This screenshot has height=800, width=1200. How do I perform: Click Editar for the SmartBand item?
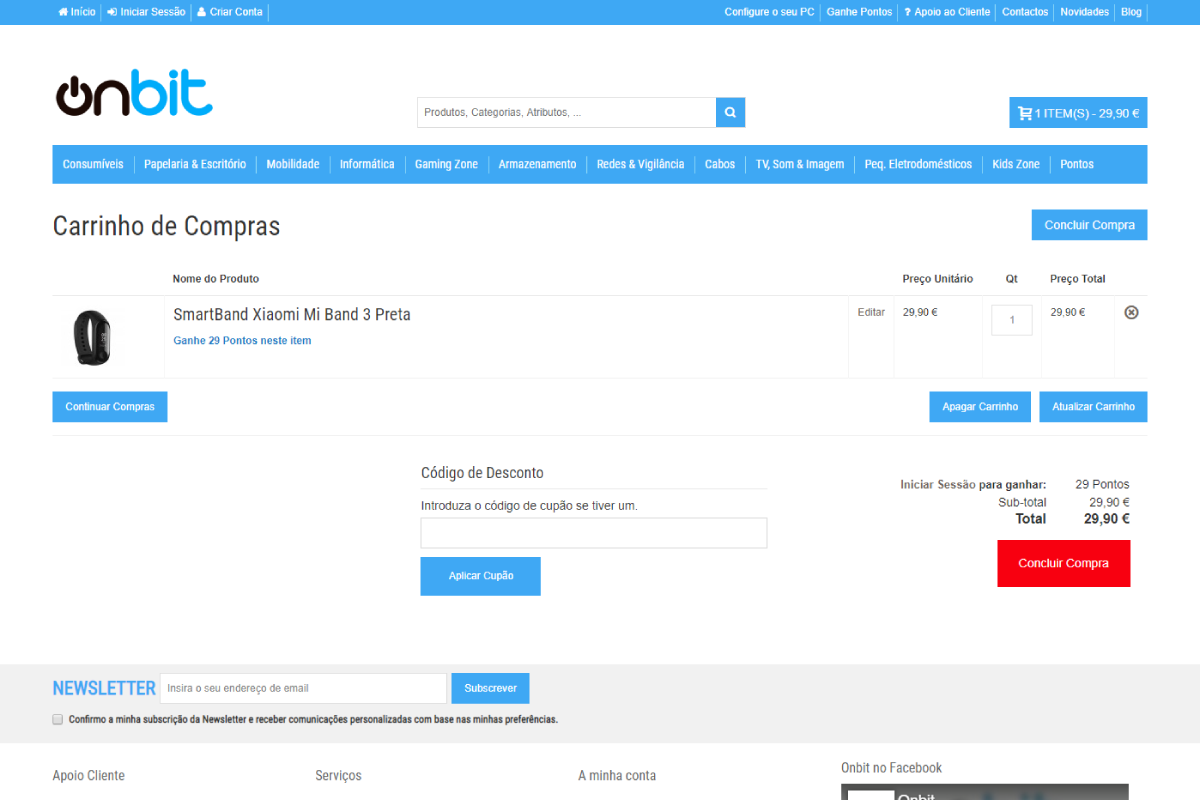[x=871, y=312]
